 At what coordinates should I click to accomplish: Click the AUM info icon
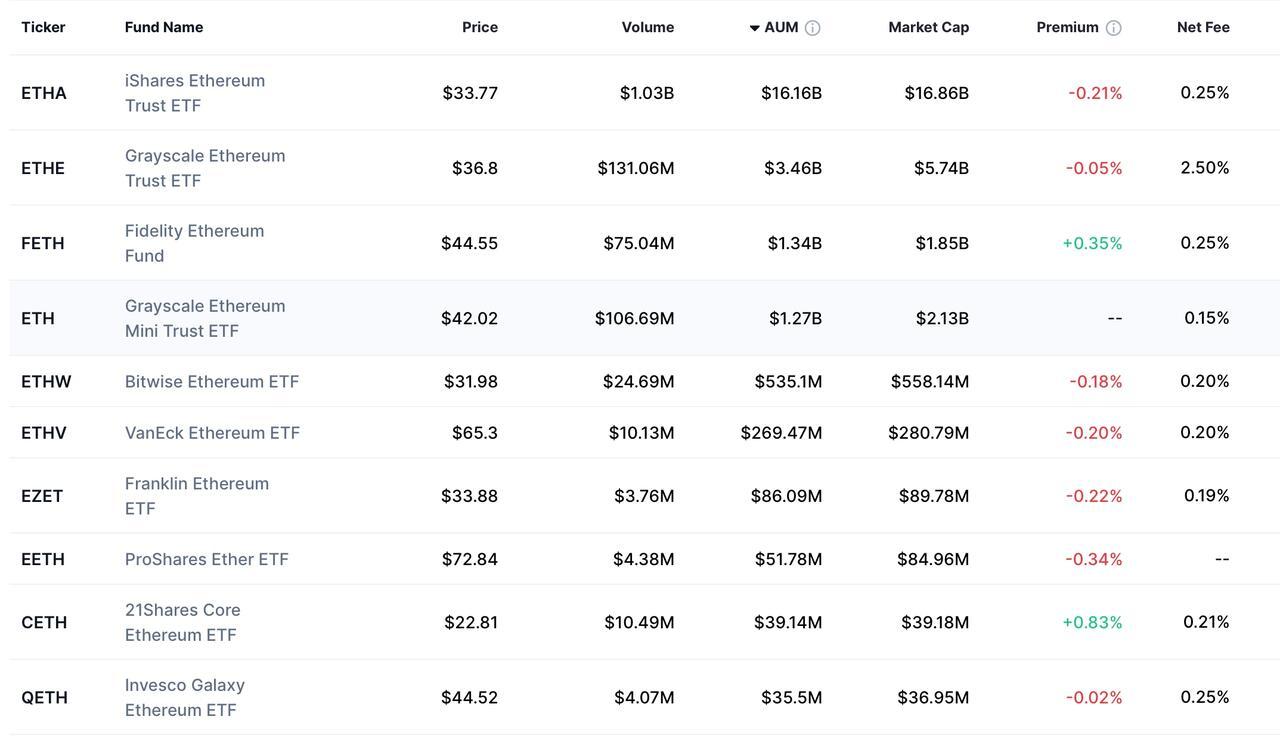(812, 28)
